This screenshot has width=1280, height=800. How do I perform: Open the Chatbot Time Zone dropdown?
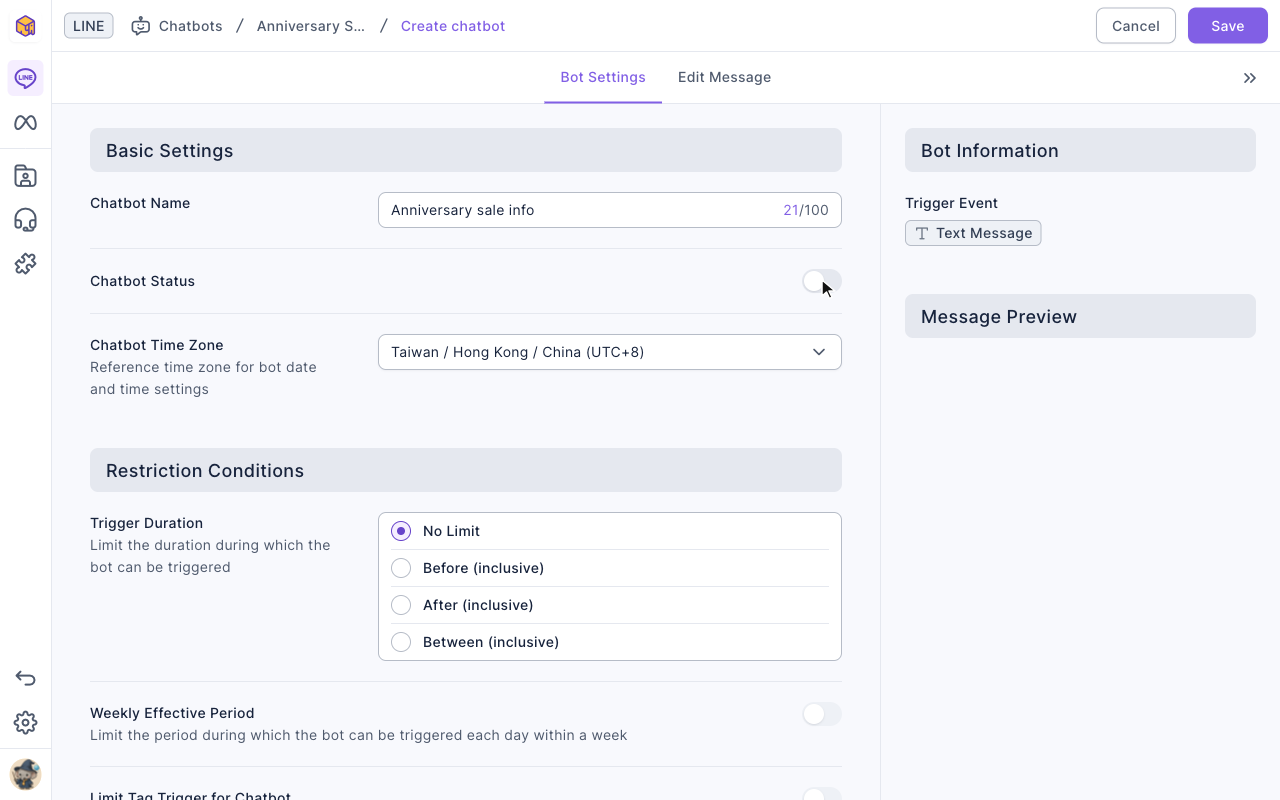[x=610, y=352]
